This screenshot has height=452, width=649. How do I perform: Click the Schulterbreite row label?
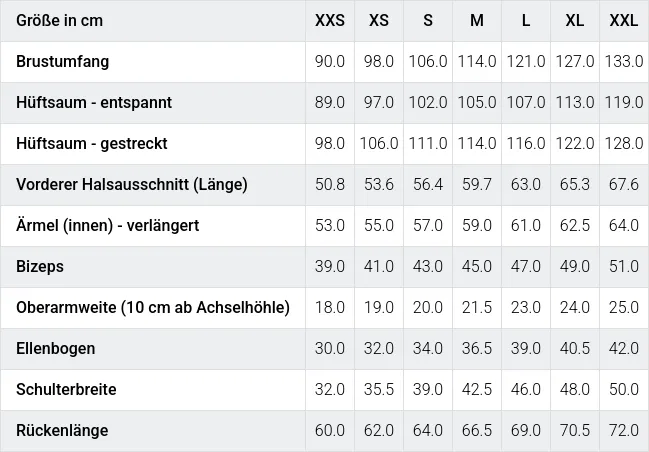[x=65, y=389]
